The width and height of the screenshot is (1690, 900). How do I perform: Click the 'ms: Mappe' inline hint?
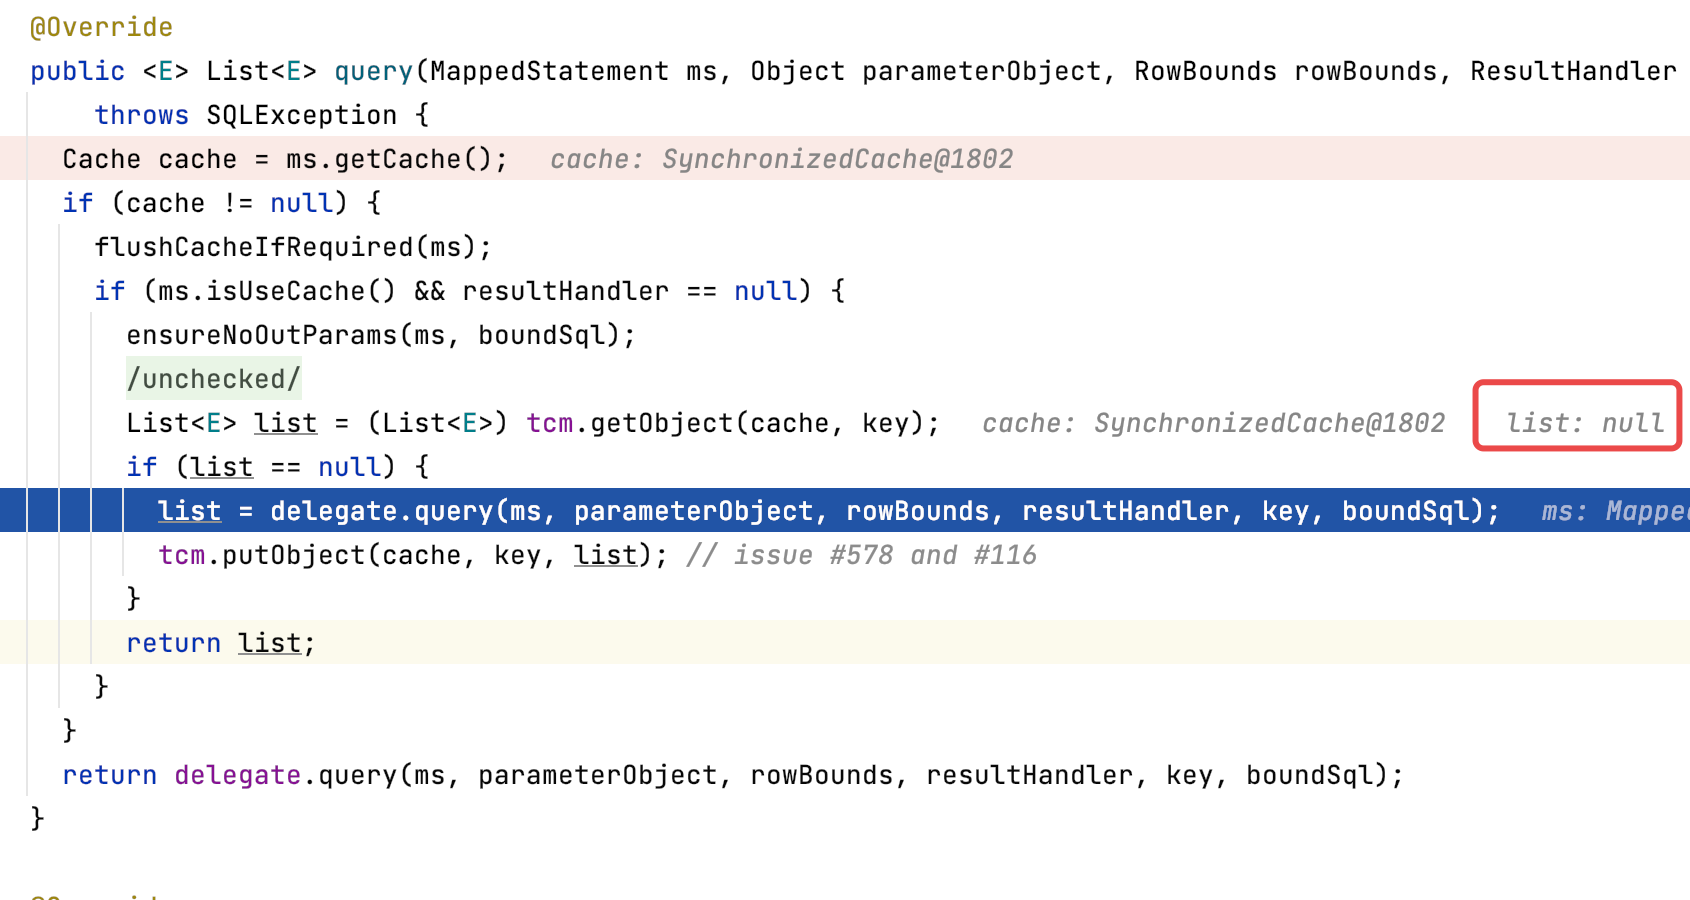pos(1615,511)
